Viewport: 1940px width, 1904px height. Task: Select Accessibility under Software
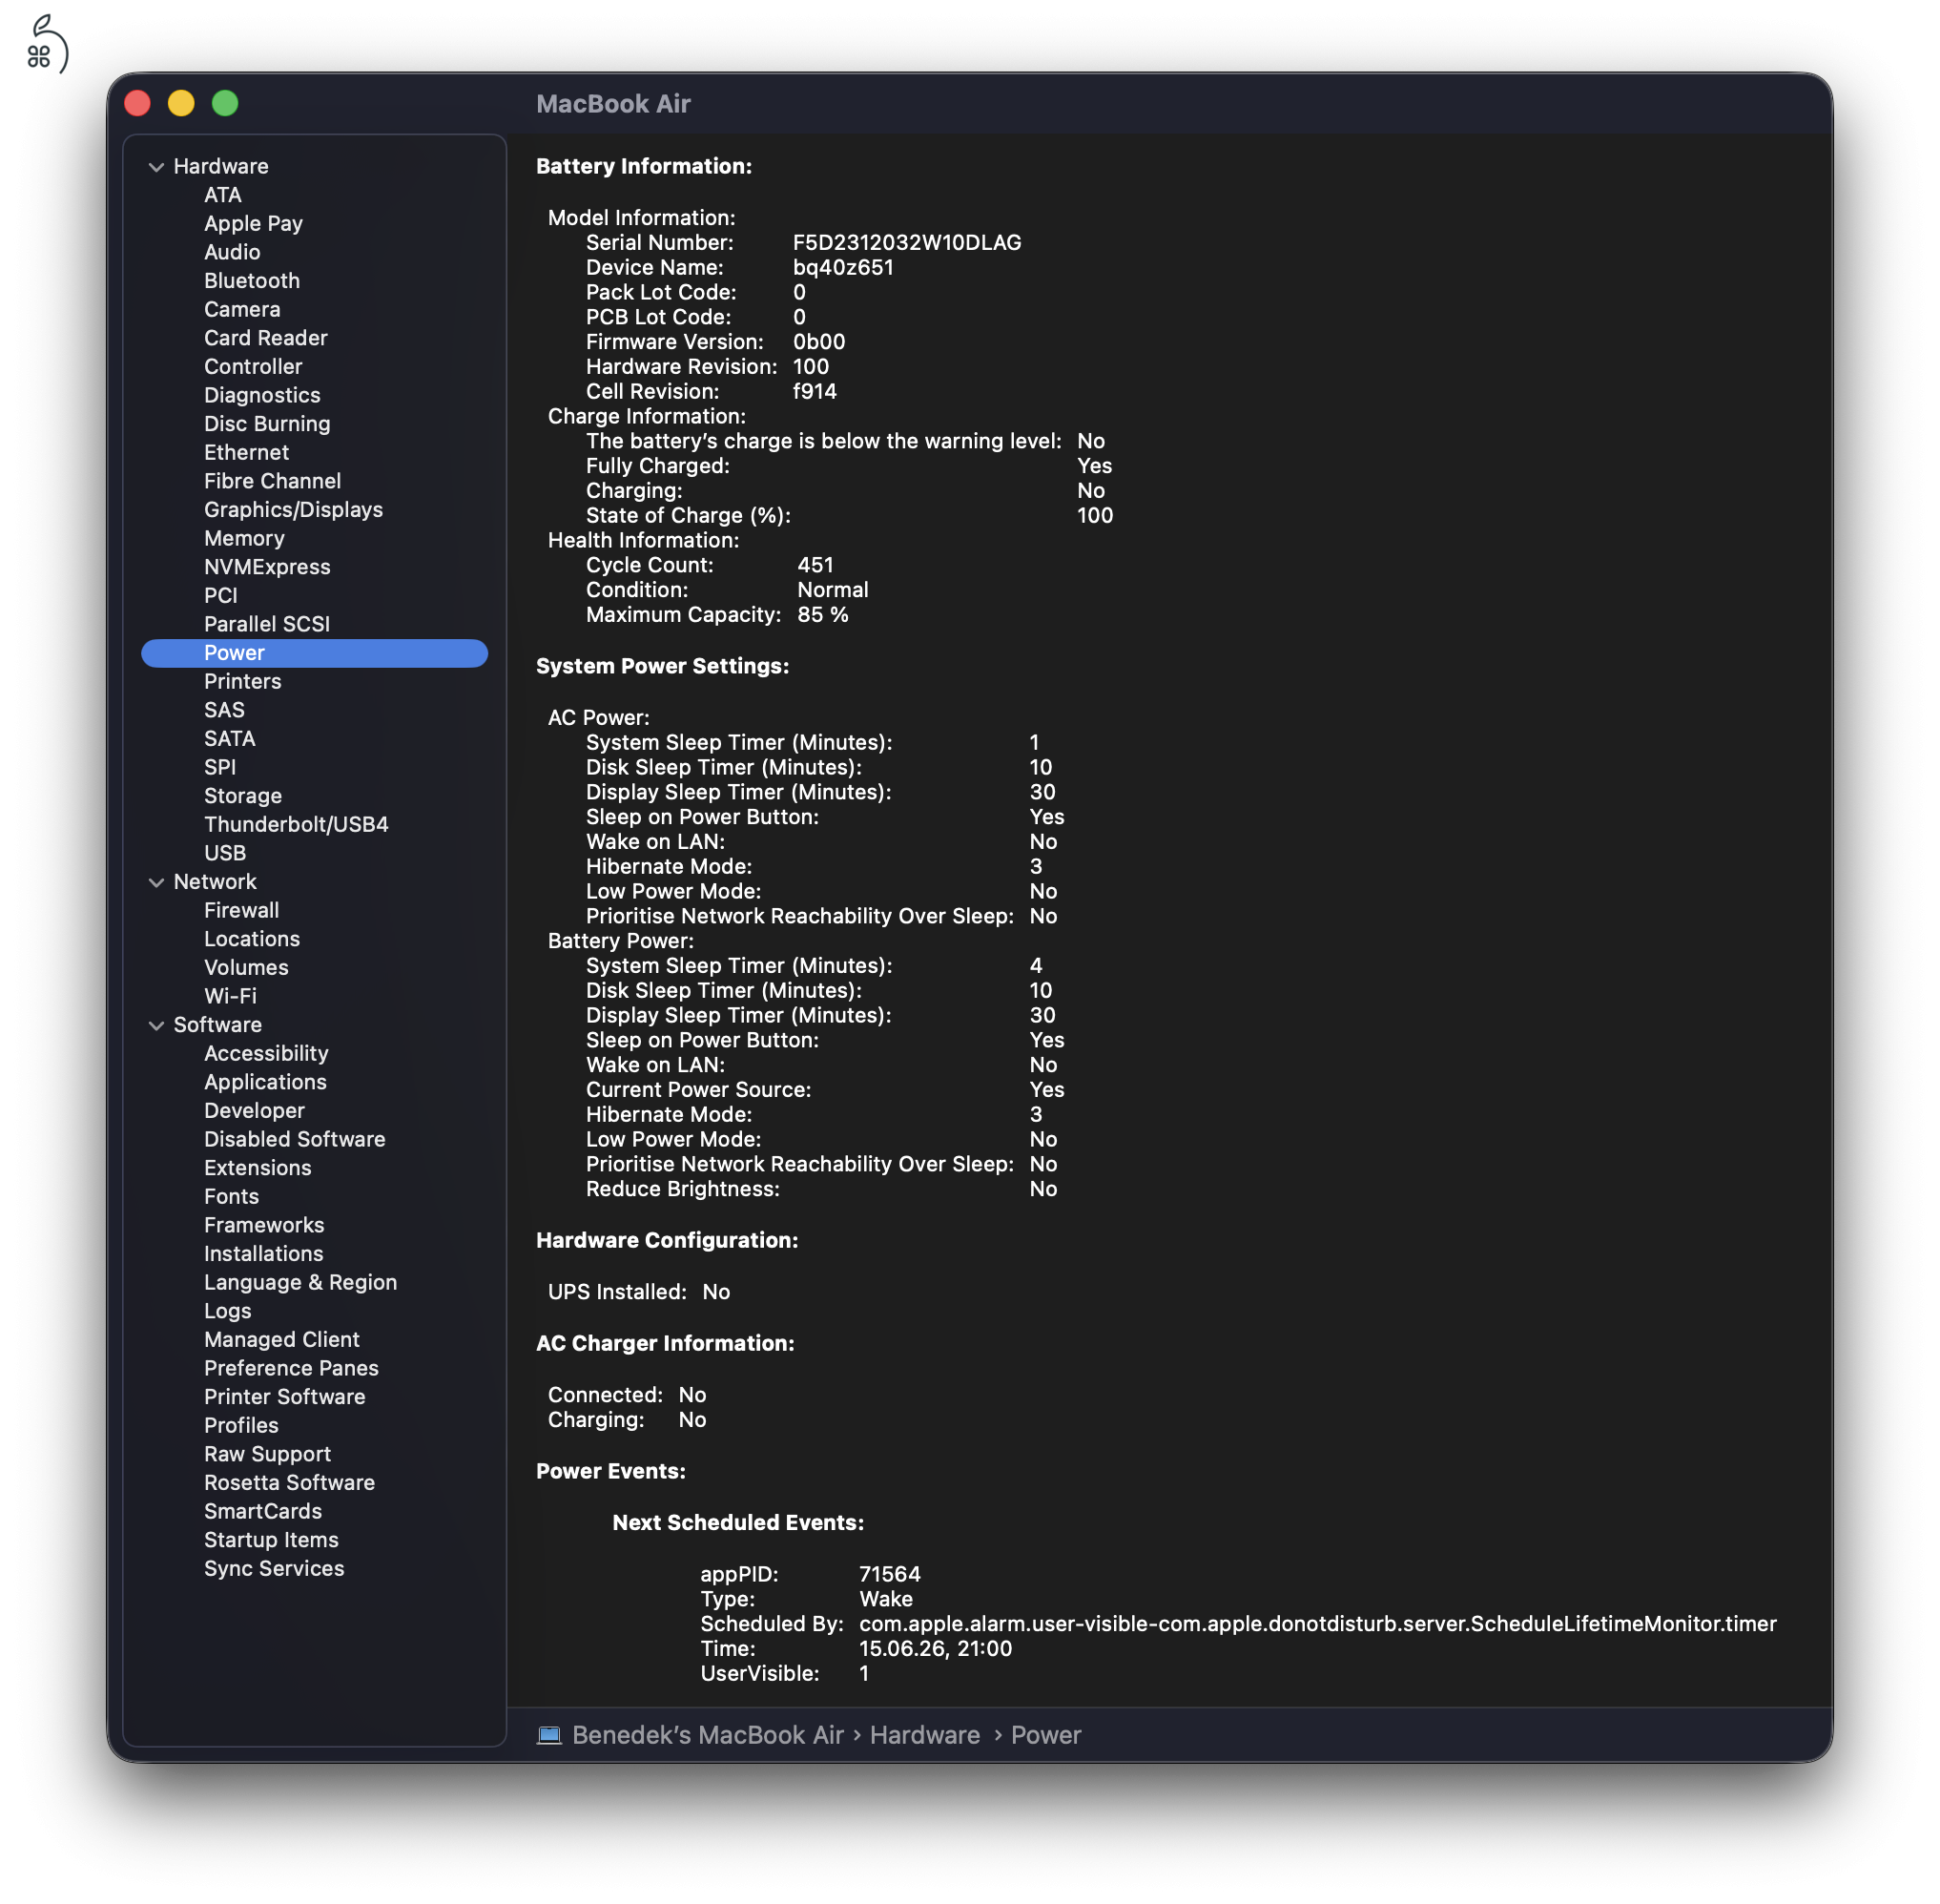tap(266, 1054)
